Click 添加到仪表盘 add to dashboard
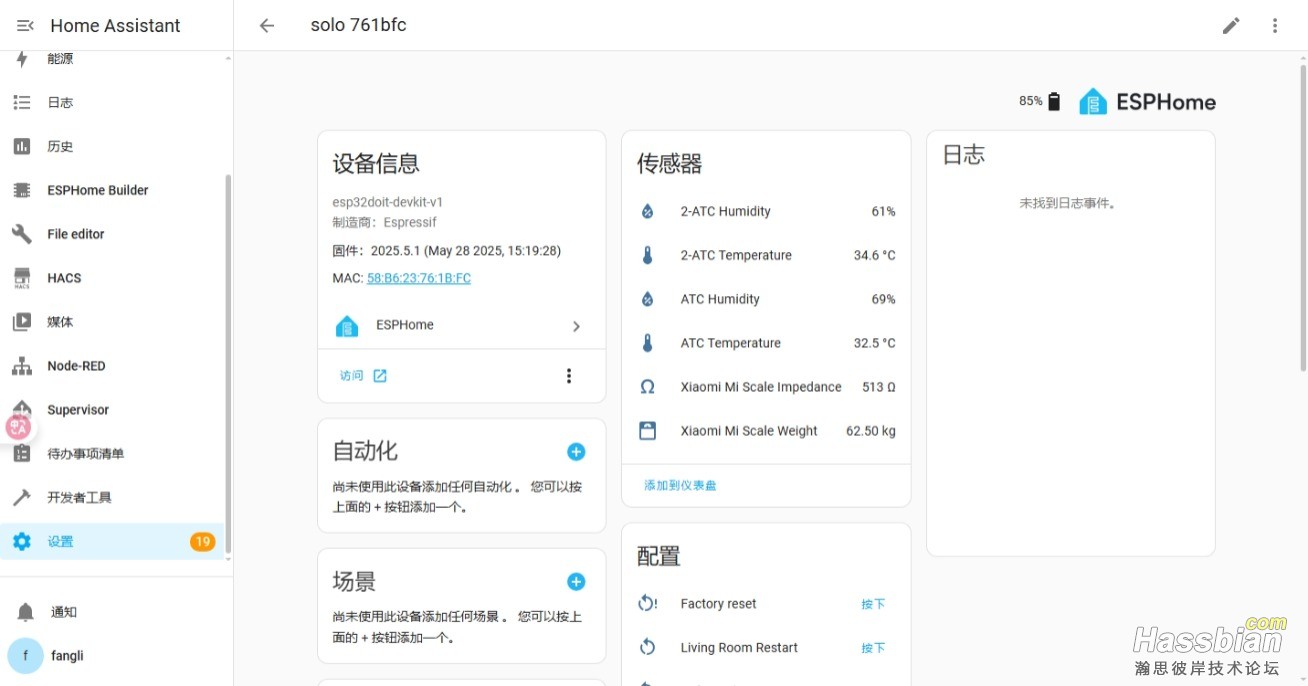This screenshot has height=686, width=1308. 680,486
